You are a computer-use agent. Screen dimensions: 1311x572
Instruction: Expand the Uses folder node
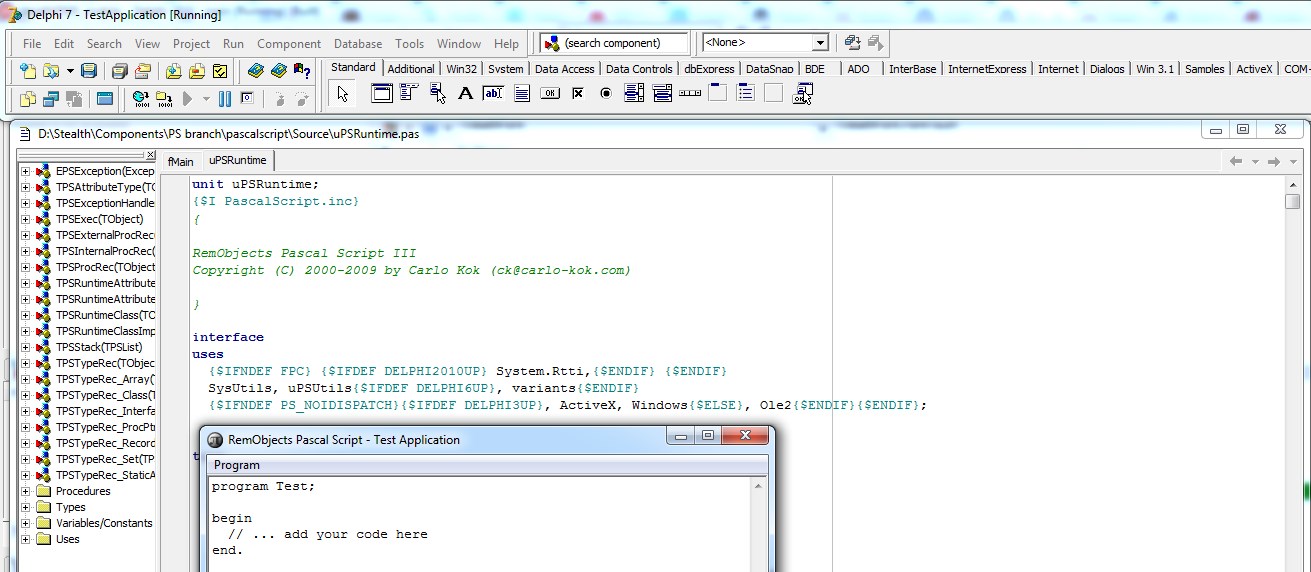point(26,539)
